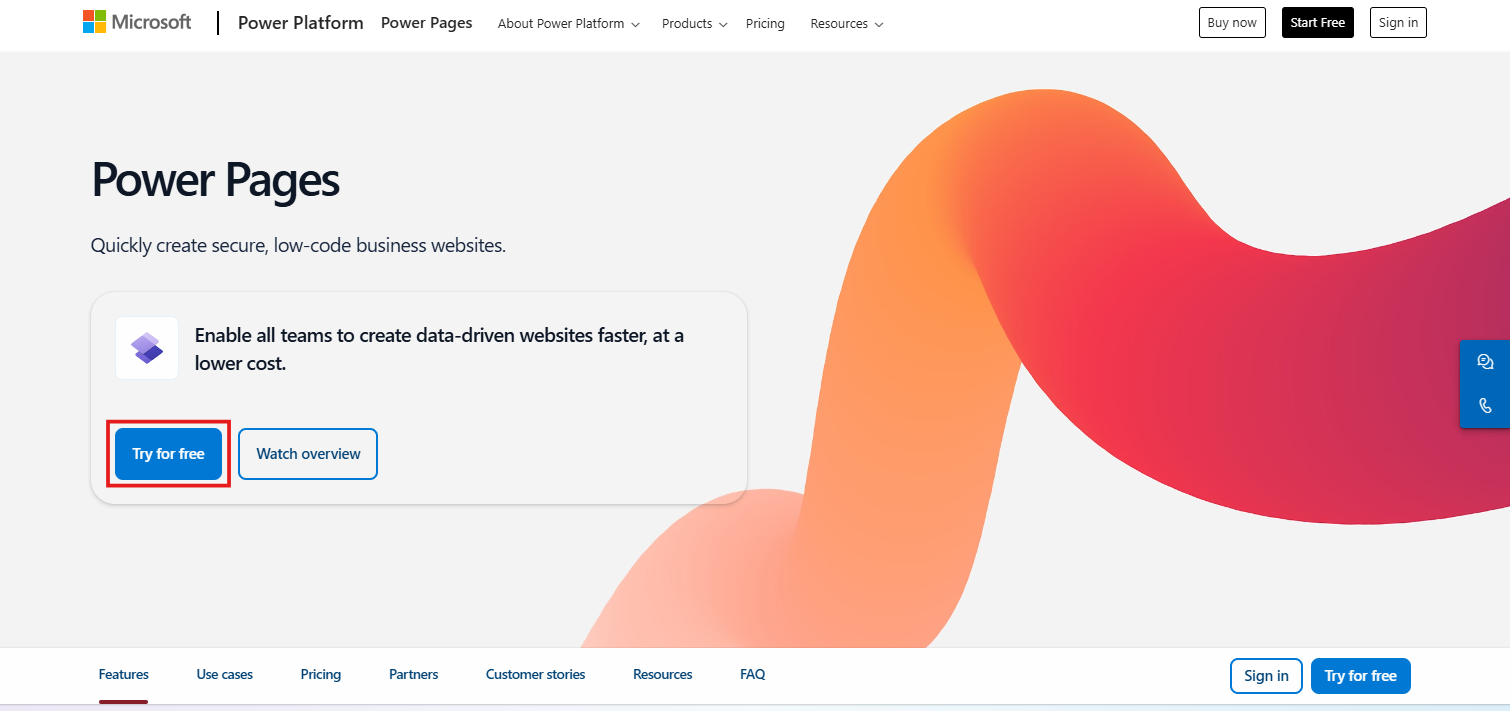This screenshot has width=1510, height=711.
Task: Click the Microsoft logo
Action: coord(137,22)
